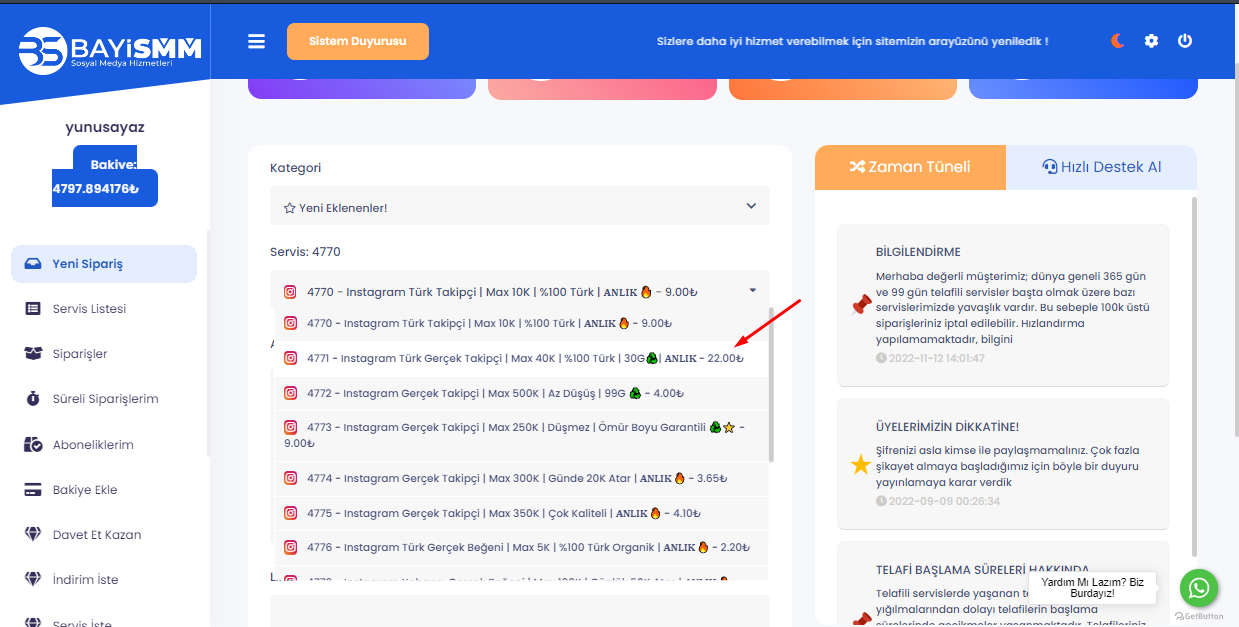Select service 4774 Günde 20K Atar
Viewport: 1239px width, 627px height.
(521, 478)
